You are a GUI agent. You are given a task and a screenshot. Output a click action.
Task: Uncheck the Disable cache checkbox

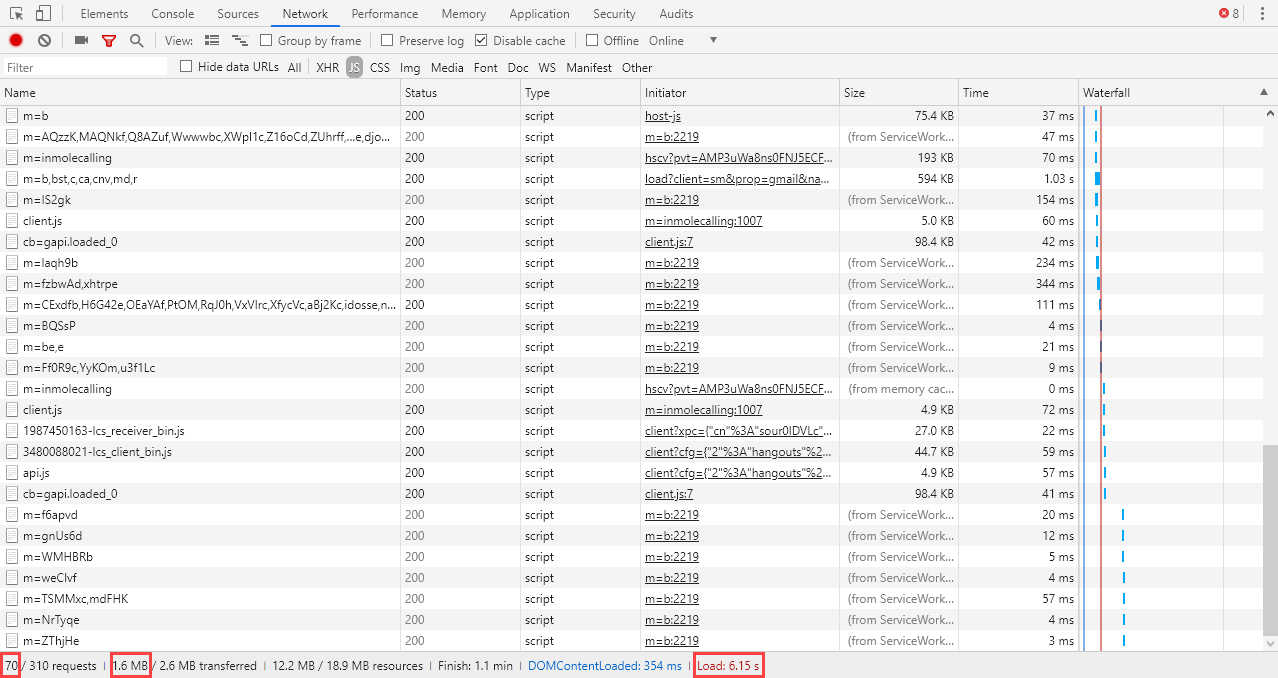tap(481, 40)
